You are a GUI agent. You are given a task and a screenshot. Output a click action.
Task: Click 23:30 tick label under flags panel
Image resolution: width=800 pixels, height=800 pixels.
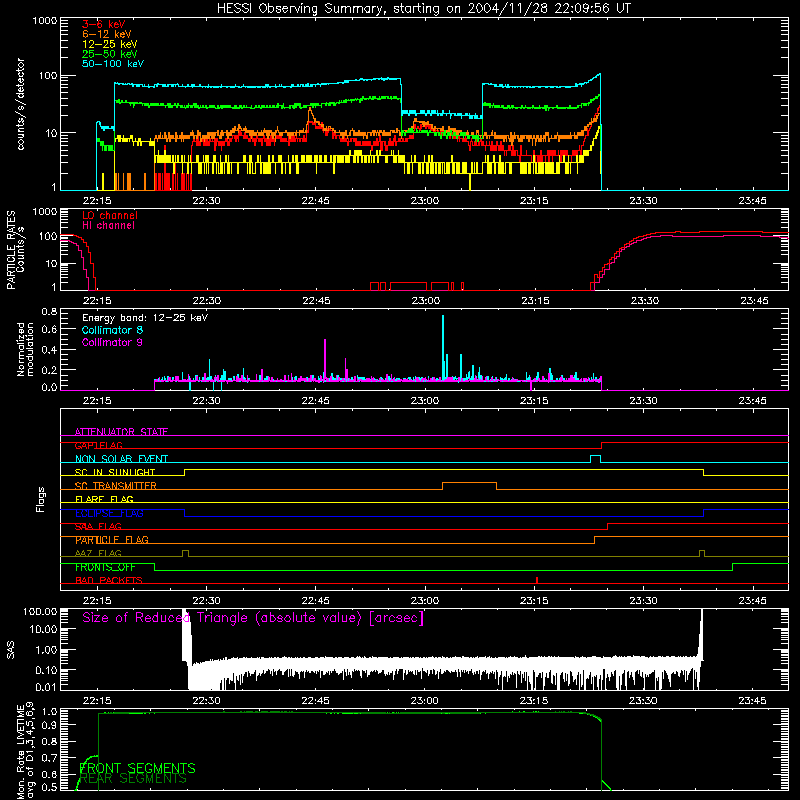coord(643,601)
